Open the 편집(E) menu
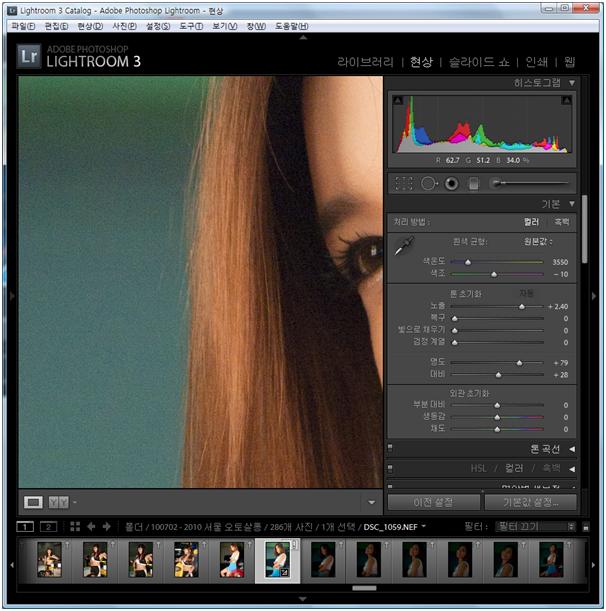Image resolution: width=606 pixels, height=611 pixels. pos(57,26)
